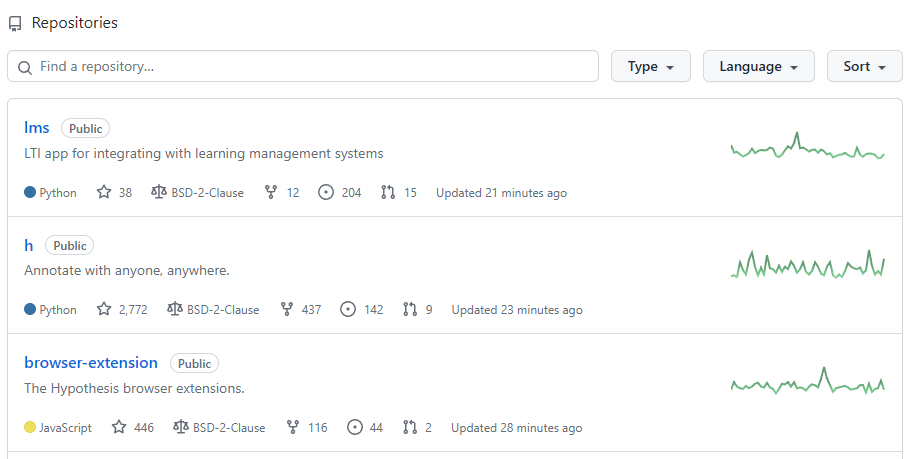Open pull requests icon showing 15
907x459 pixels.
point(388,192)
